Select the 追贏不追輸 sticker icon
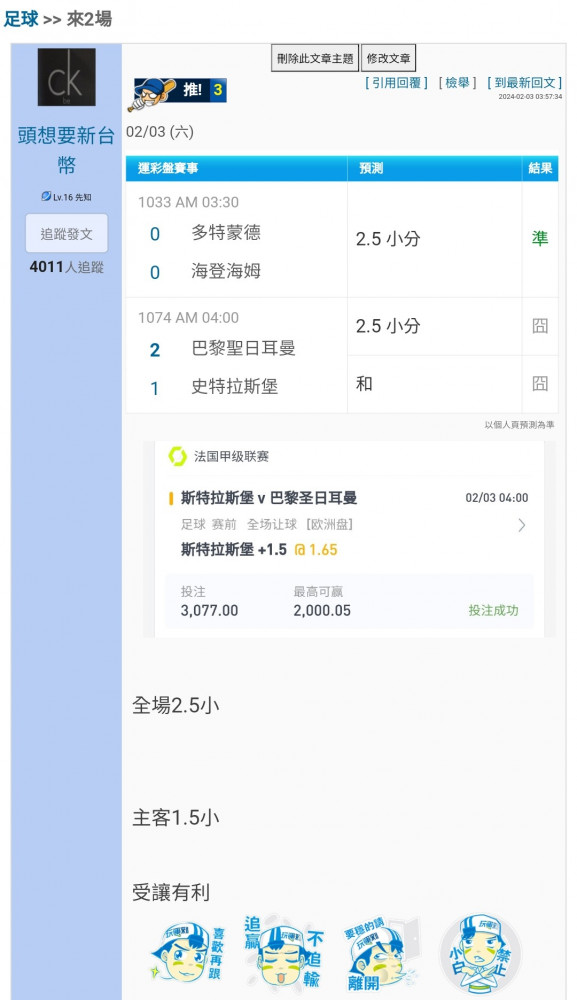577x1000 pixels. tap(284, 952)
